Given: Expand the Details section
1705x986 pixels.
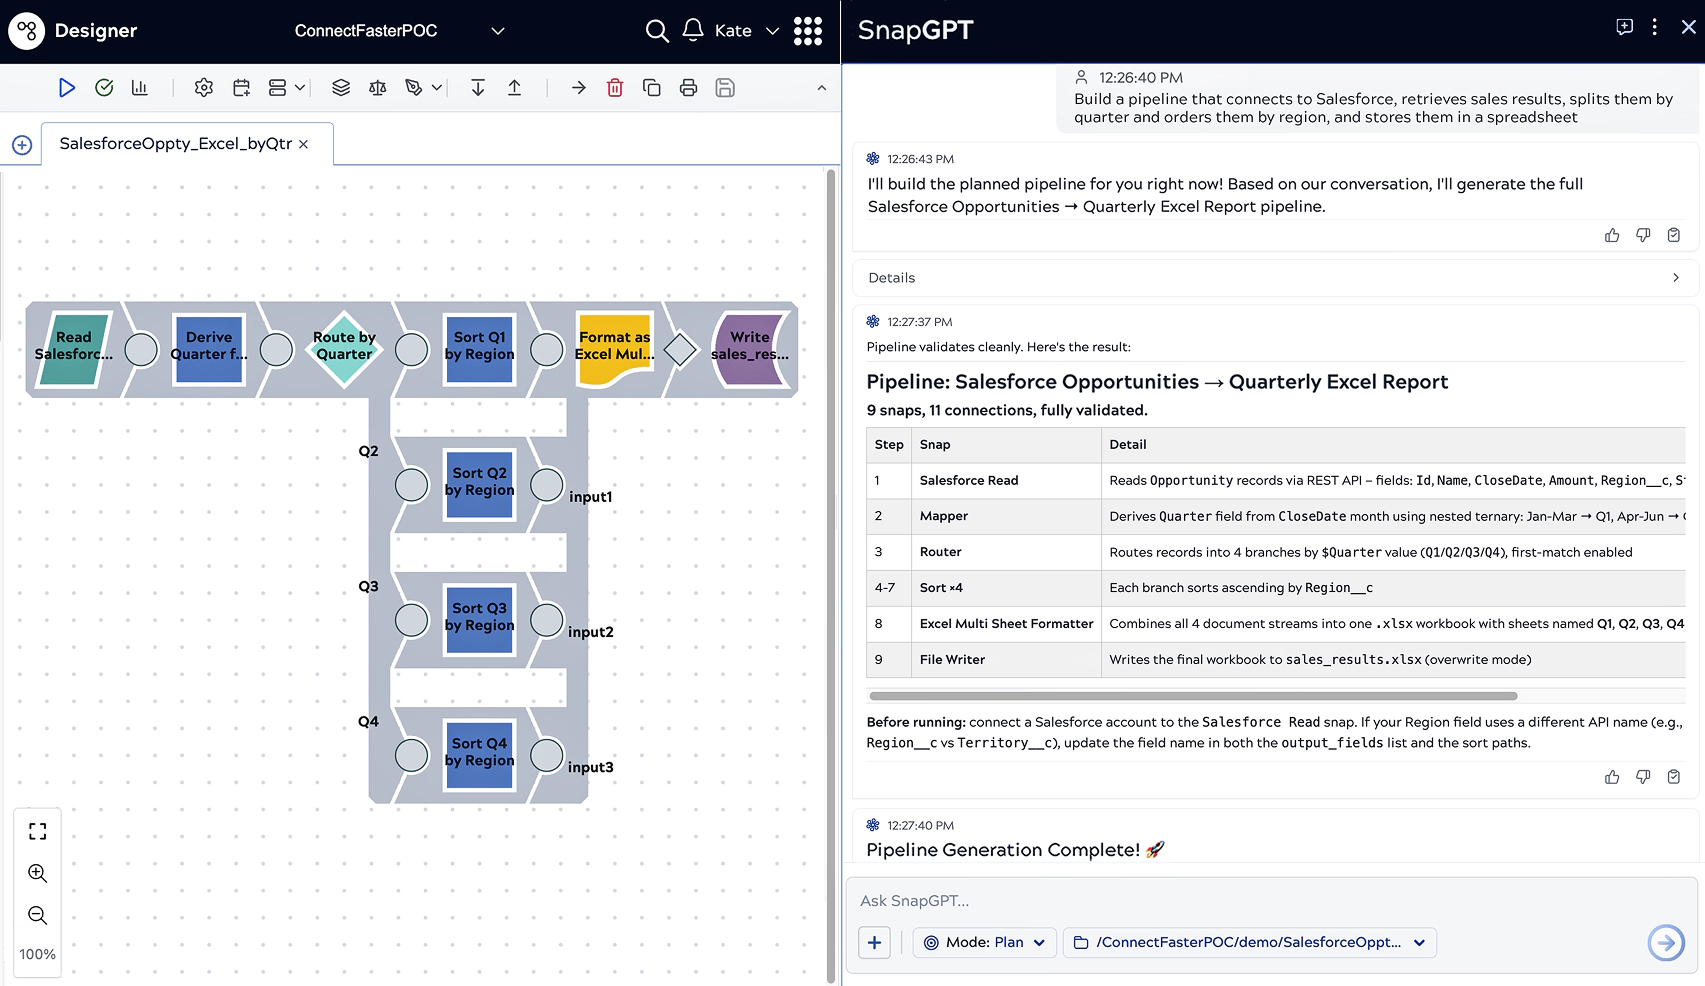Looking at the screenshot, I should (1274, 278).
